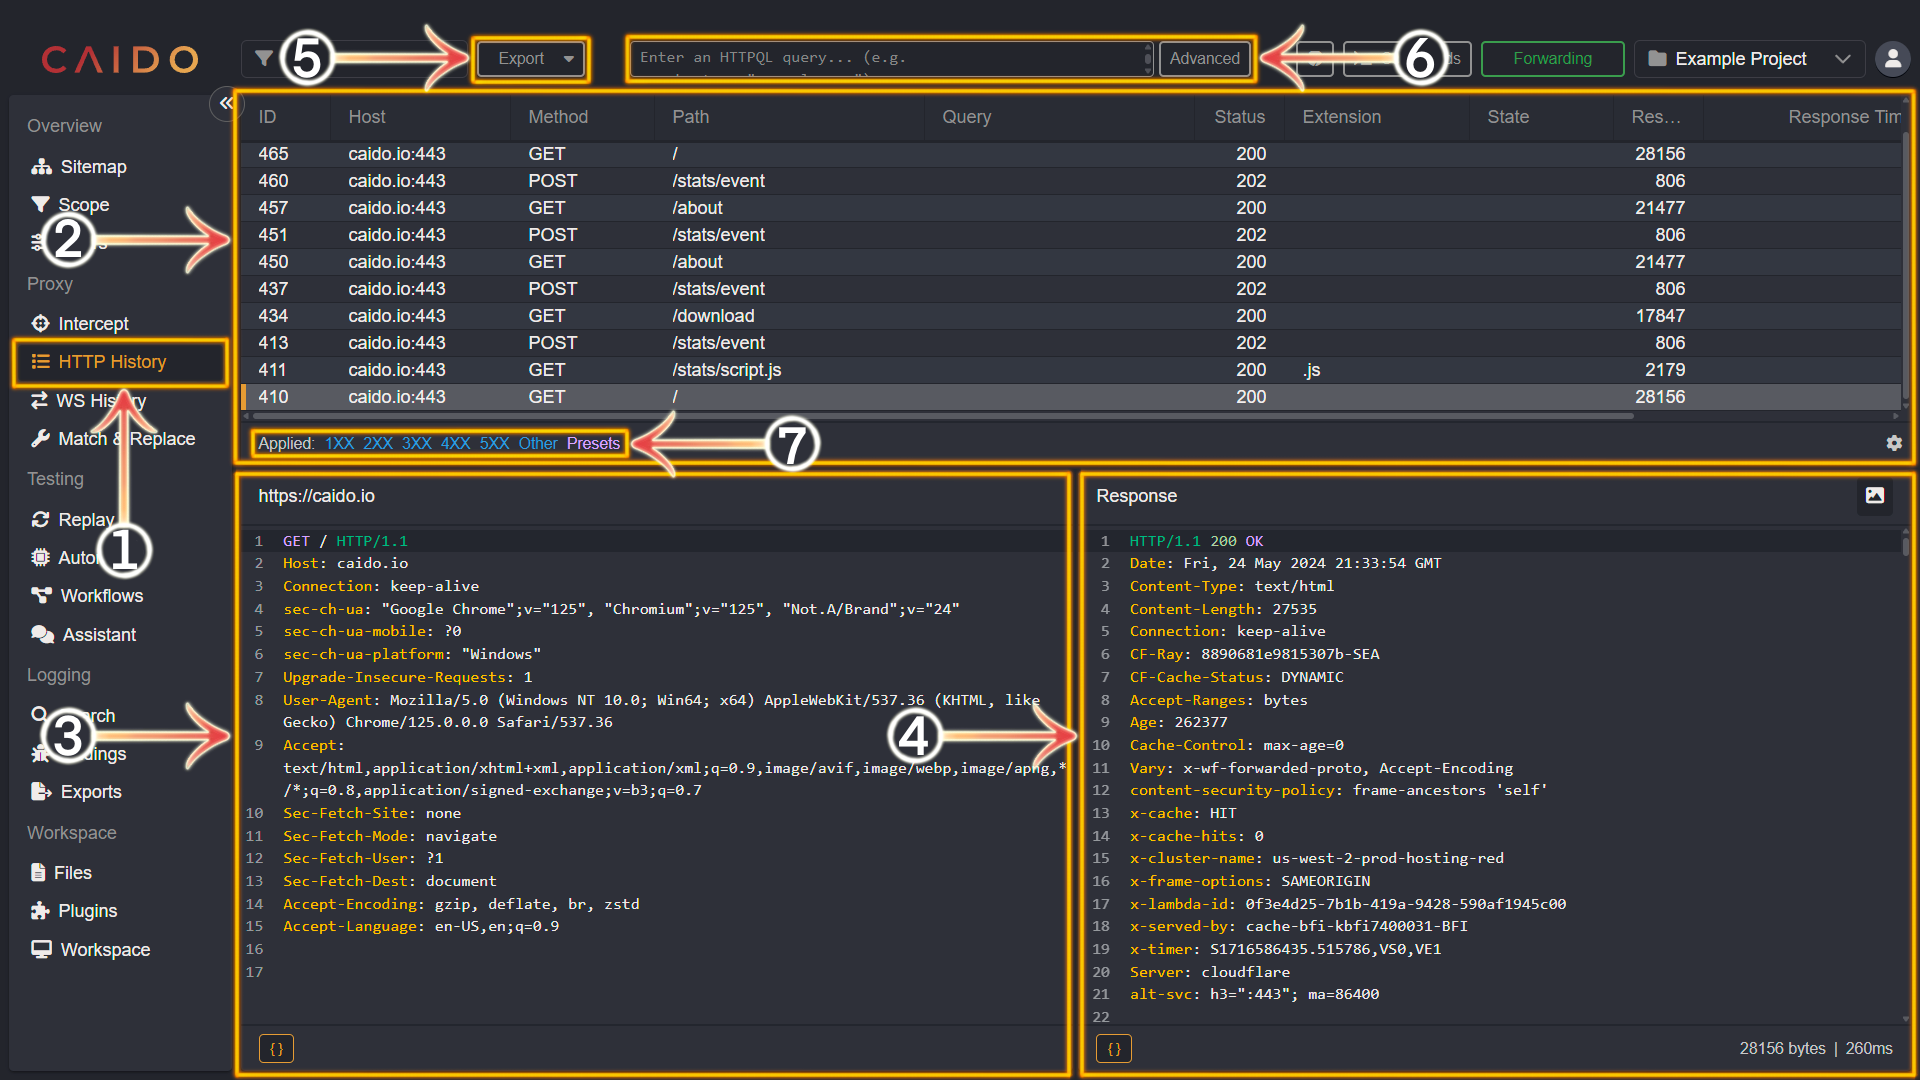Screen dimensions: 1920x1080
Task: Select the WS History menu item
Action: (104, 401)
